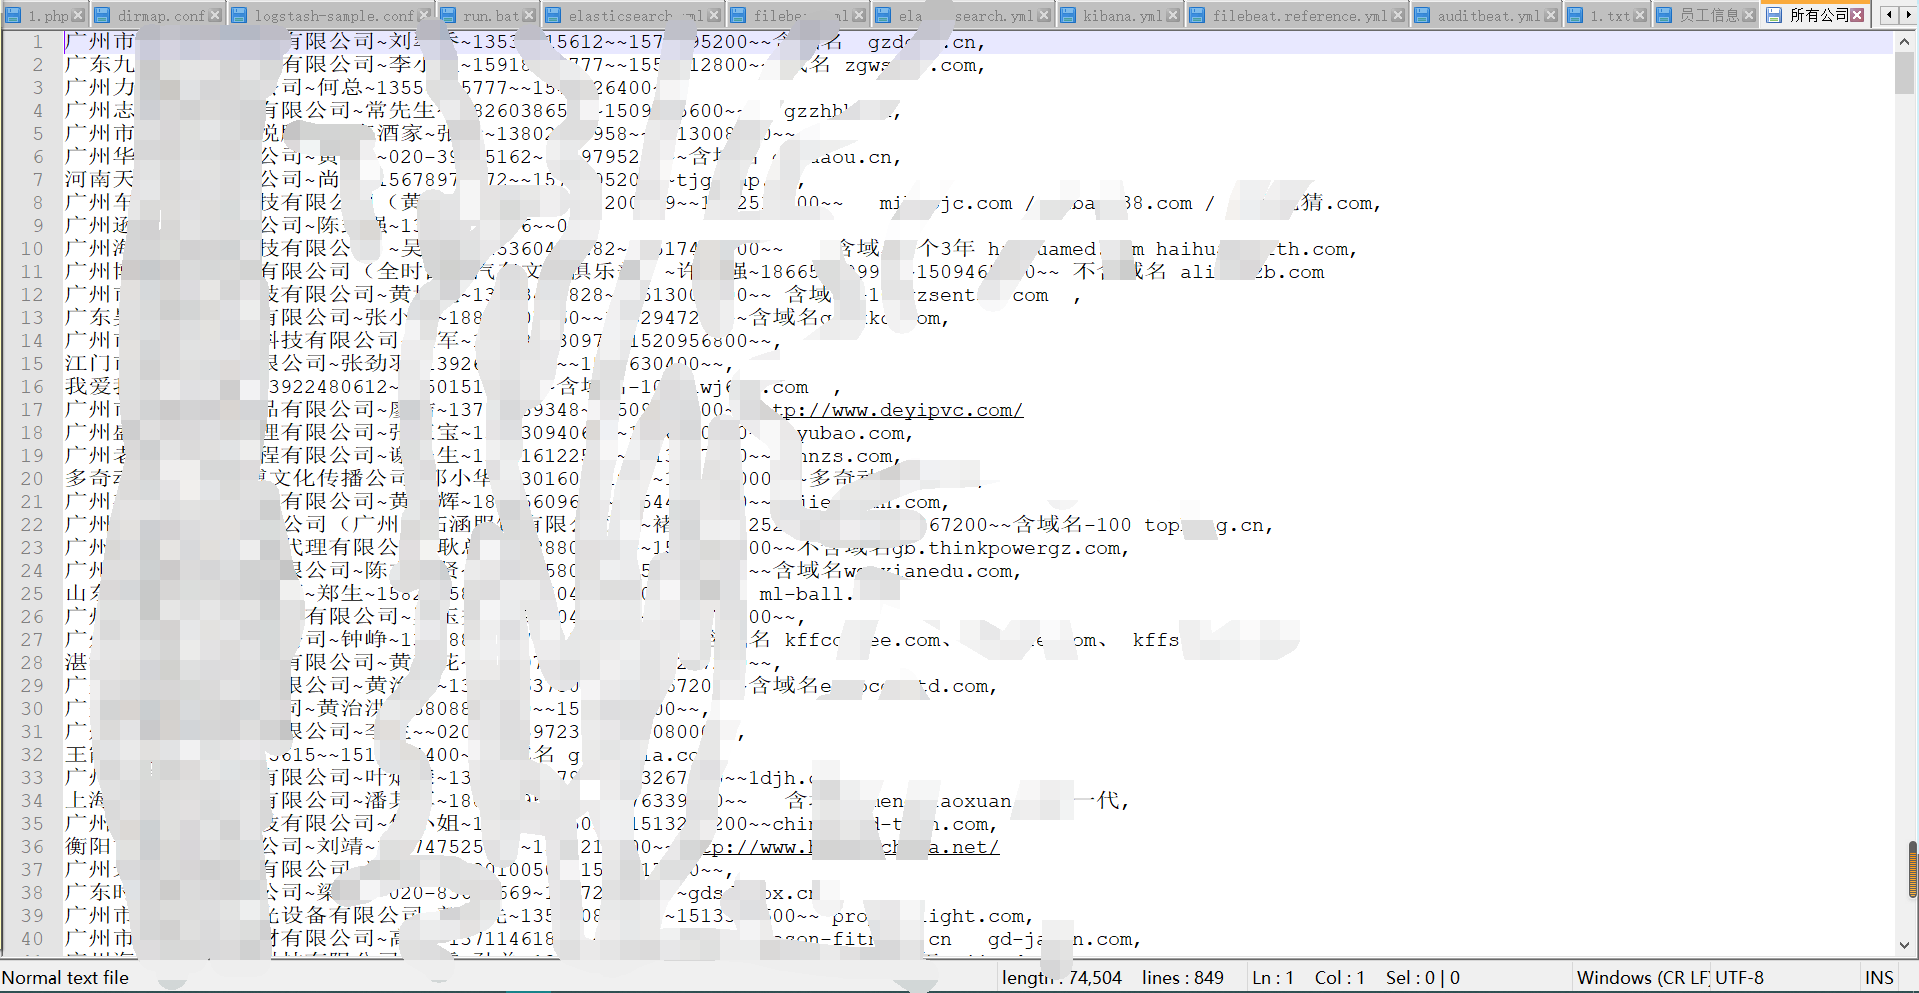The image size is (1919, 993).
Task: Click the 'Sel : 0 | 0' status field
Action: tap(1423, 978)
